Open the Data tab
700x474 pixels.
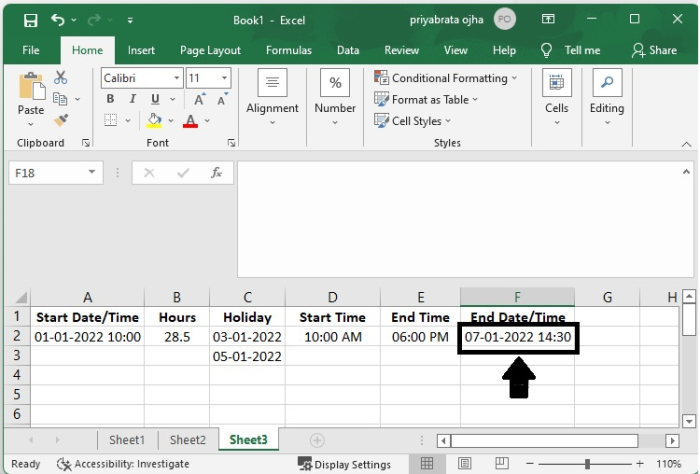click(x=348, y=50)
